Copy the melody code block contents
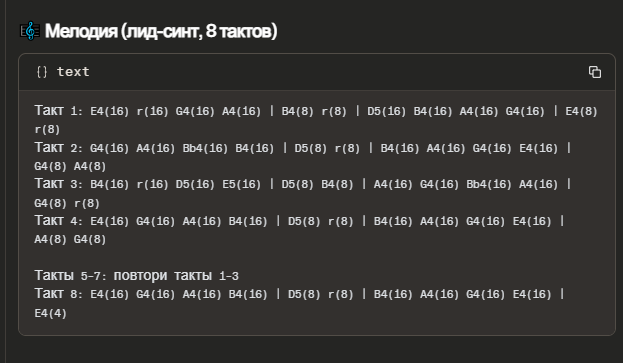 (x=594, y=72)
